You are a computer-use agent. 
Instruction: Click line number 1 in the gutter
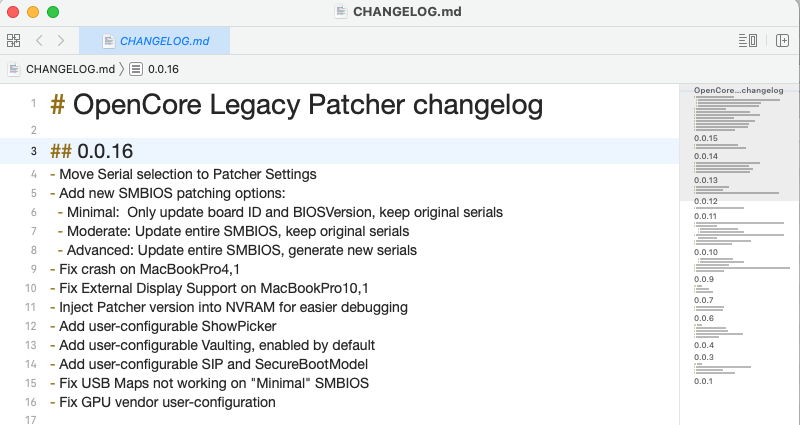(34, 104)
